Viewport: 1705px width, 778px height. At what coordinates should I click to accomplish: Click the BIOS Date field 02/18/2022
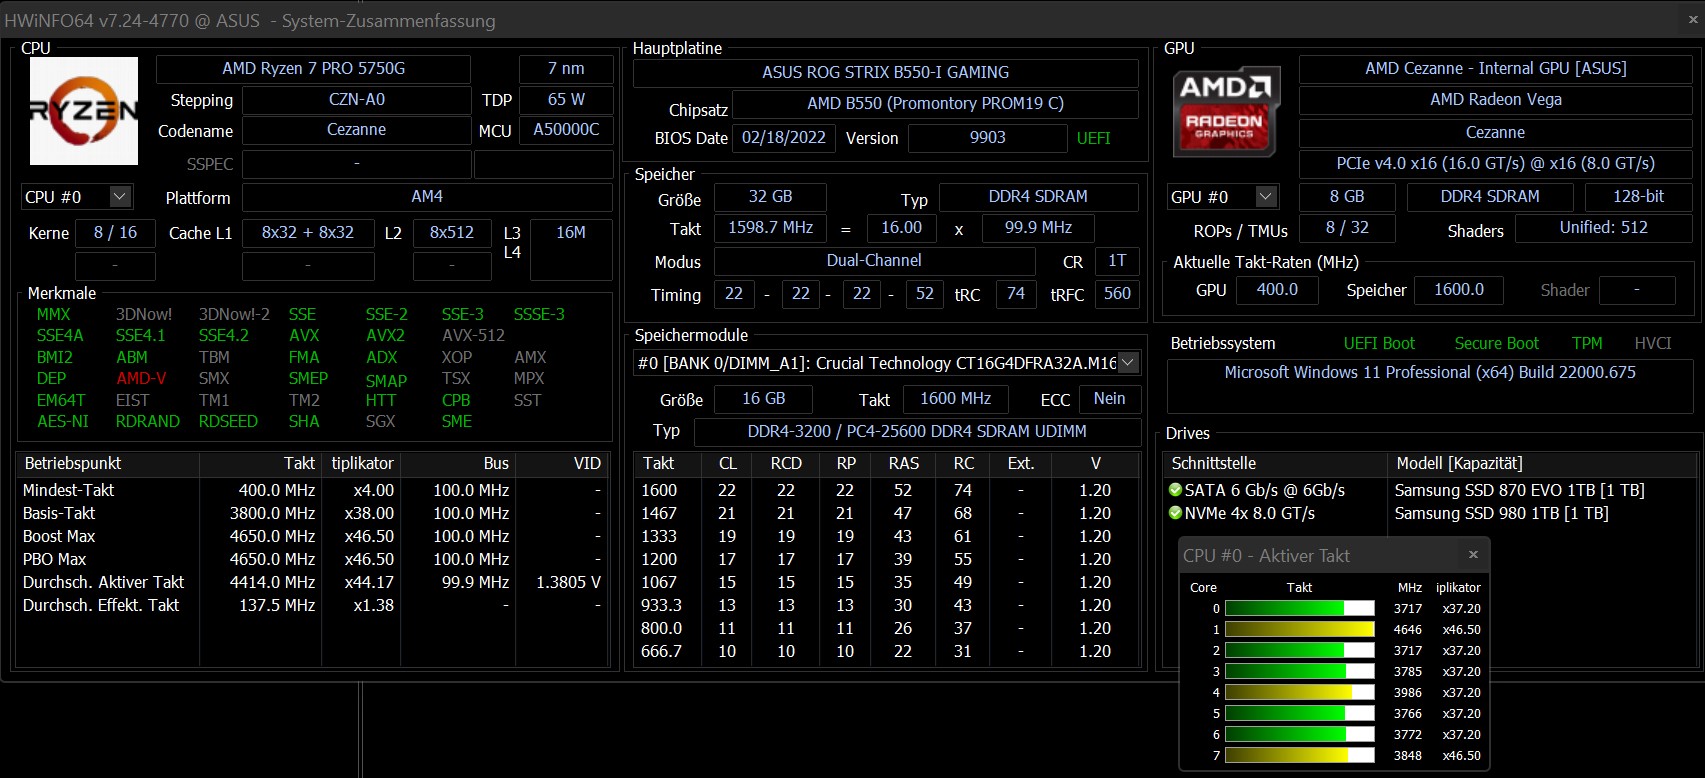point(784,138)
